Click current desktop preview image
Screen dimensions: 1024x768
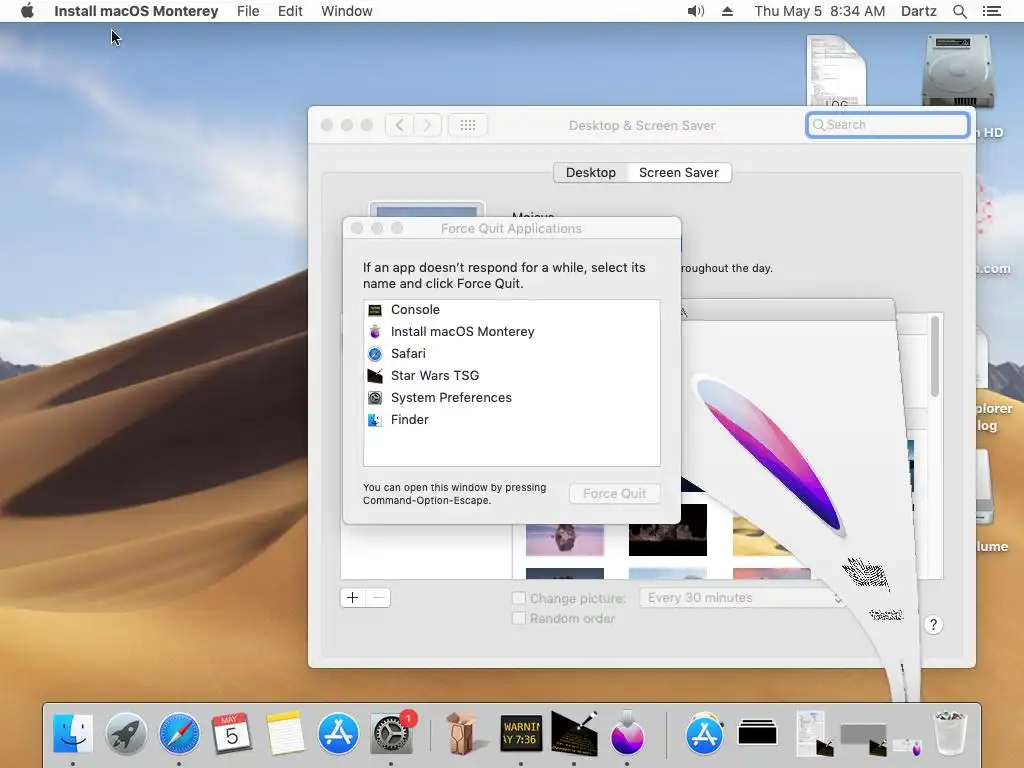(x=427, y=210)
